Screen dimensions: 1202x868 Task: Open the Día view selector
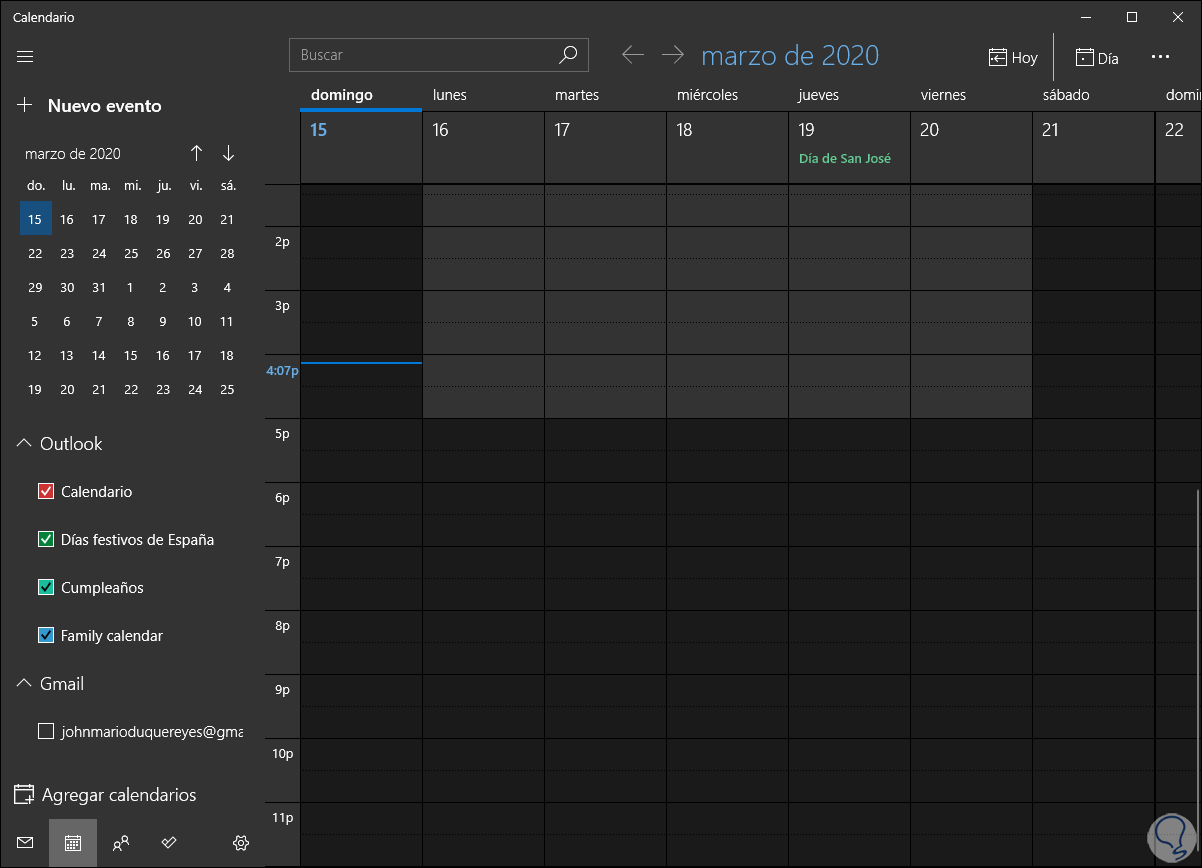point(1096,57)
